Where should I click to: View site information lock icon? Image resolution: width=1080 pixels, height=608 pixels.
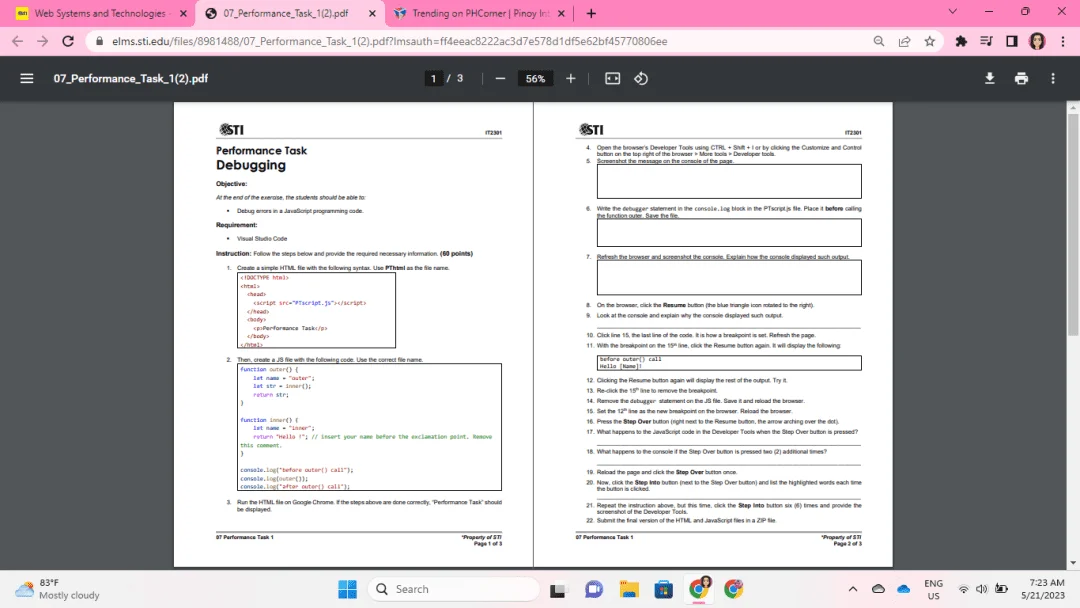pos(99,41)
